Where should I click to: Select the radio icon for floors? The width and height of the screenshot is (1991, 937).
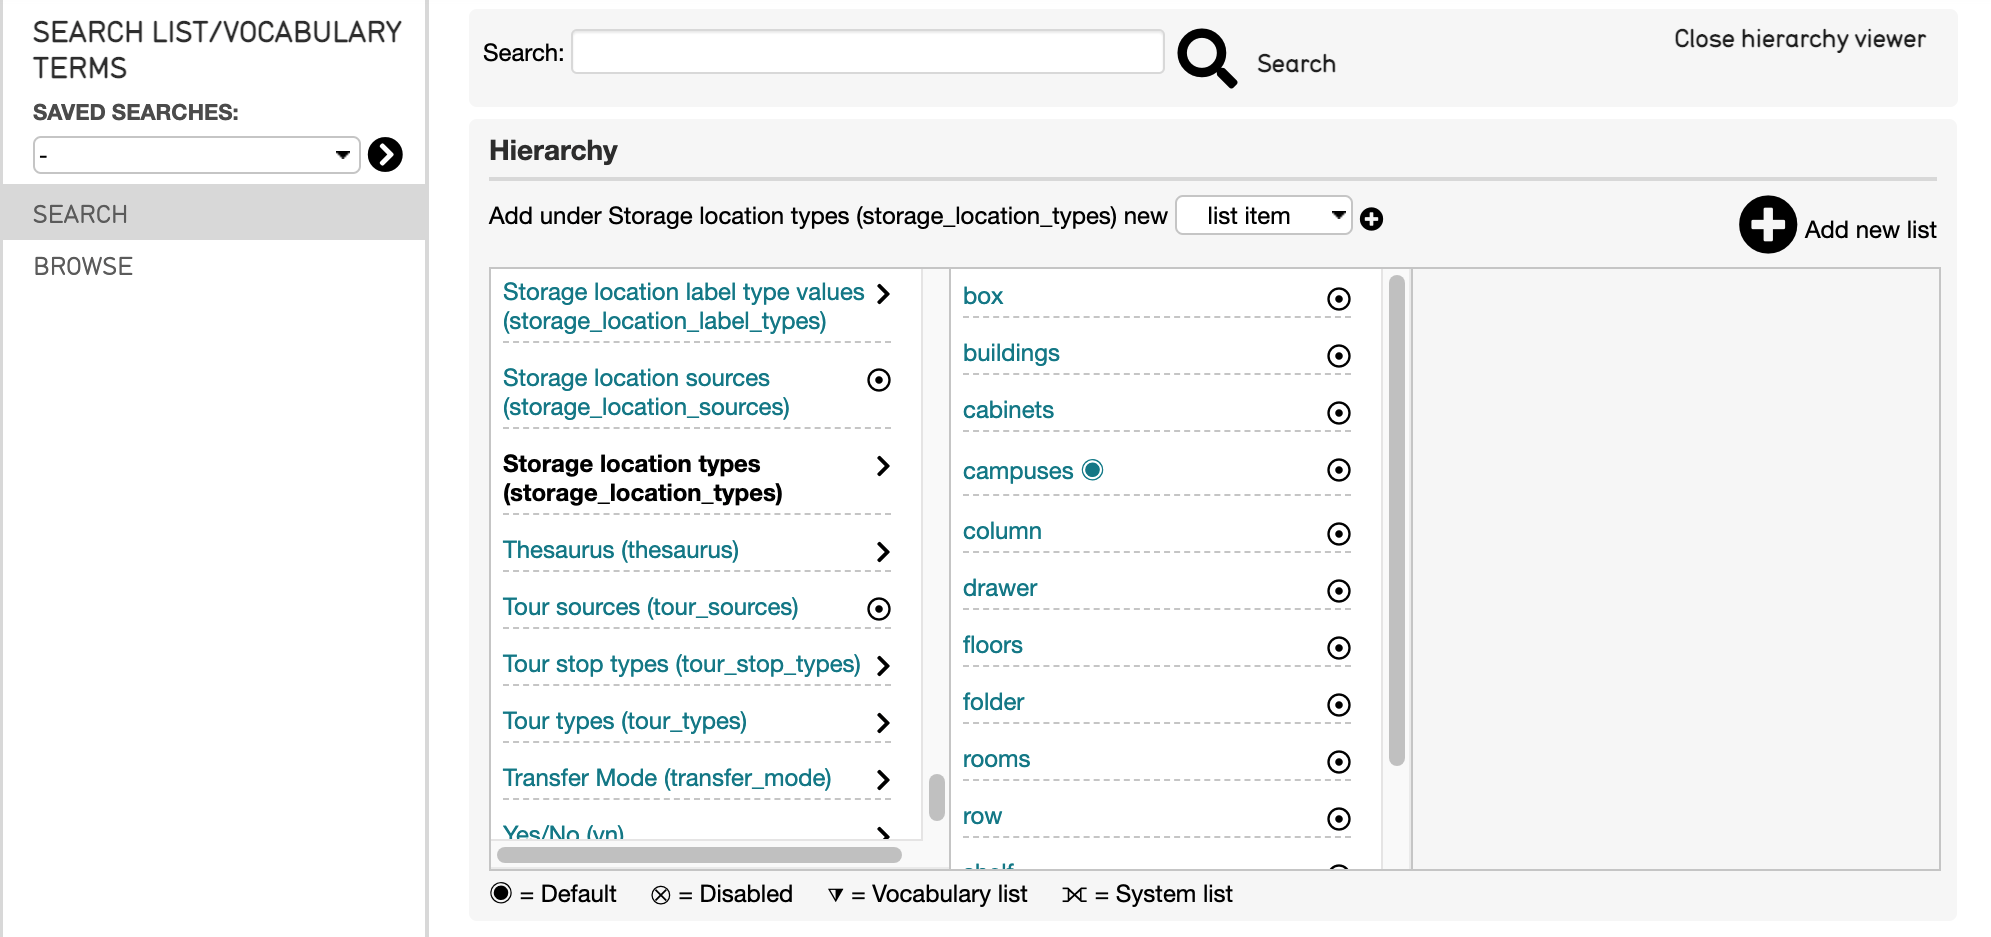click(1338, 648)
